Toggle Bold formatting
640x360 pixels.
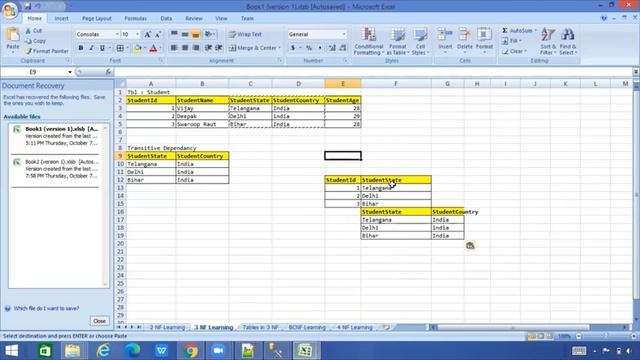click(x=81, y=48)
